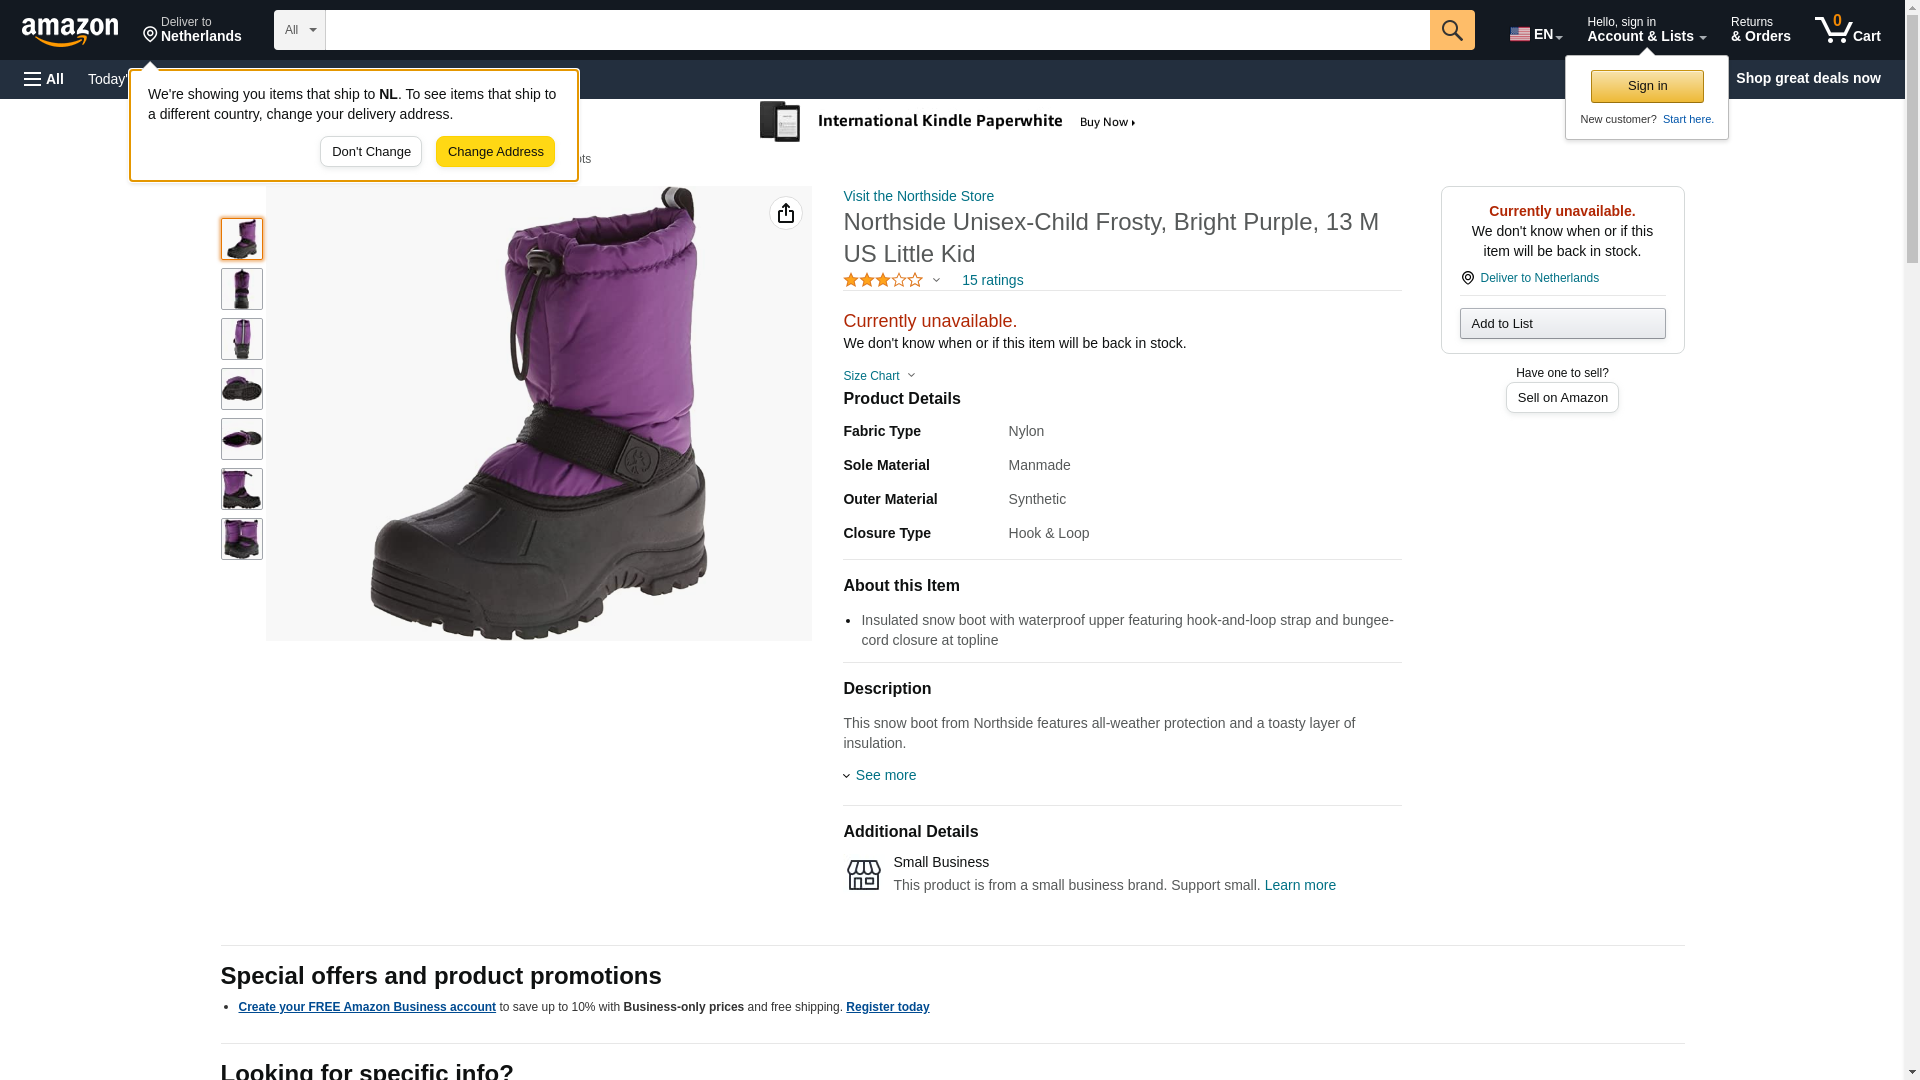The width and height of the screenshot is (1920, 1080).
Task: Click the Amazon logo
Action: (x=70, y=31)
